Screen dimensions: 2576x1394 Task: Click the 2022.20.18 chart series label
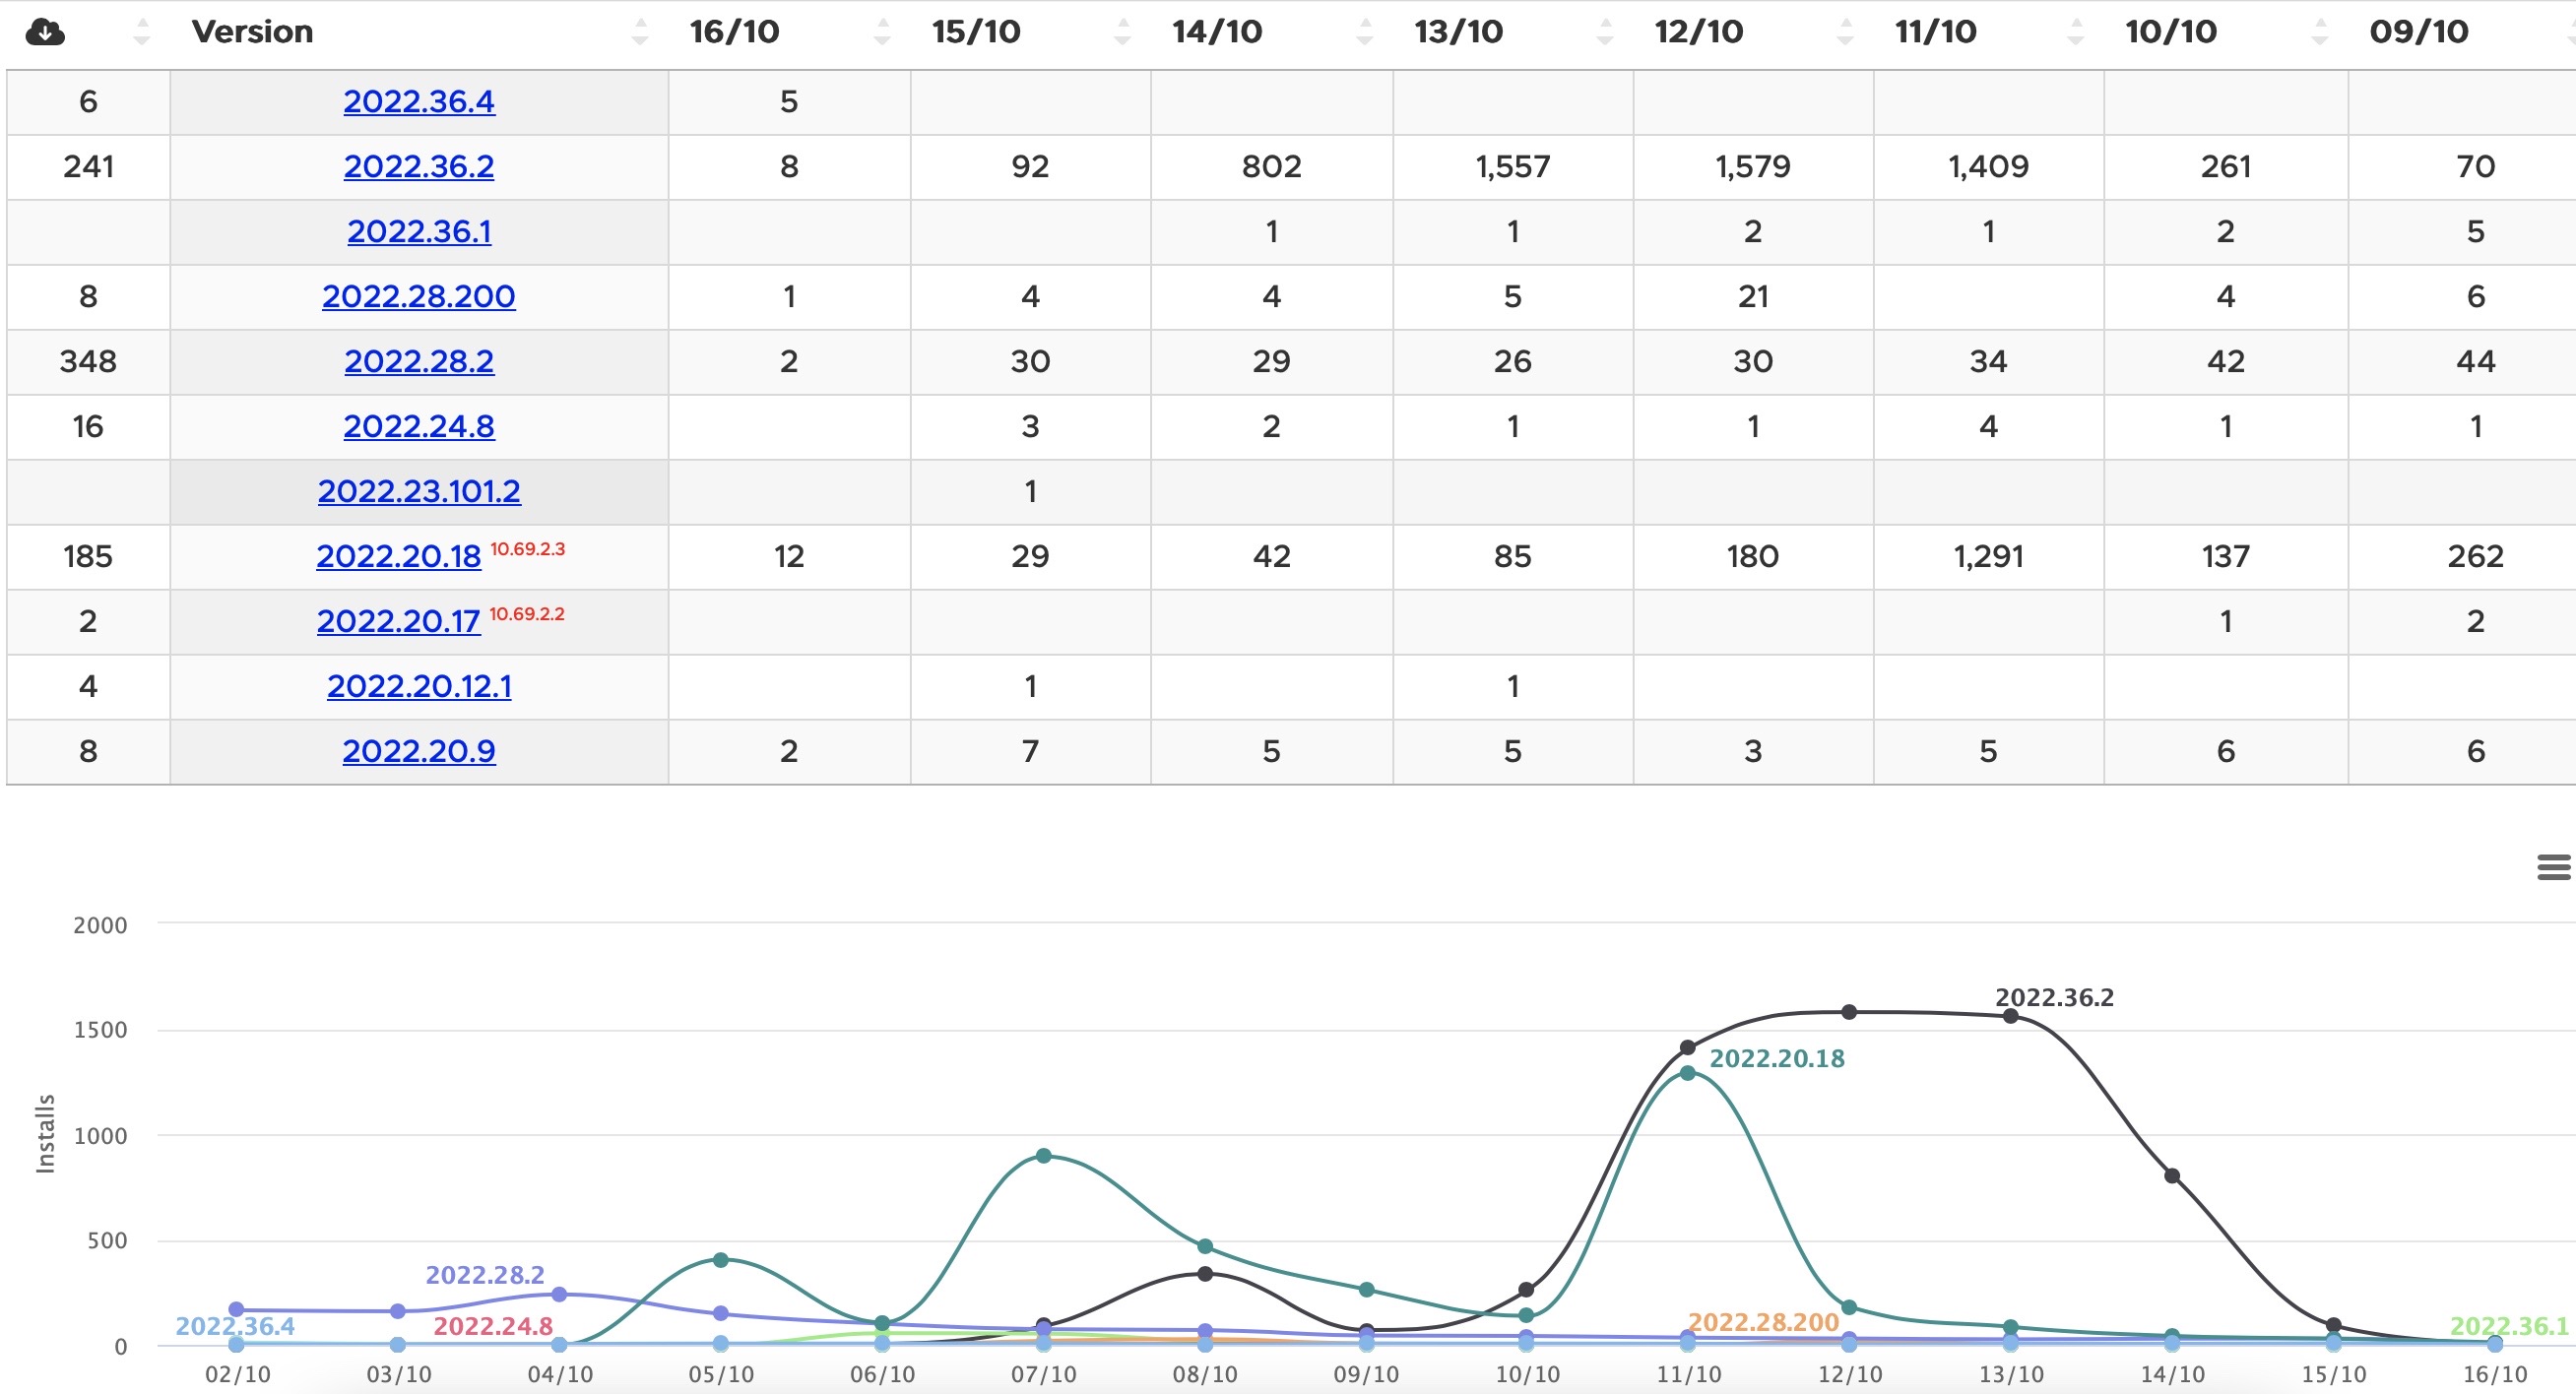1776,1058
